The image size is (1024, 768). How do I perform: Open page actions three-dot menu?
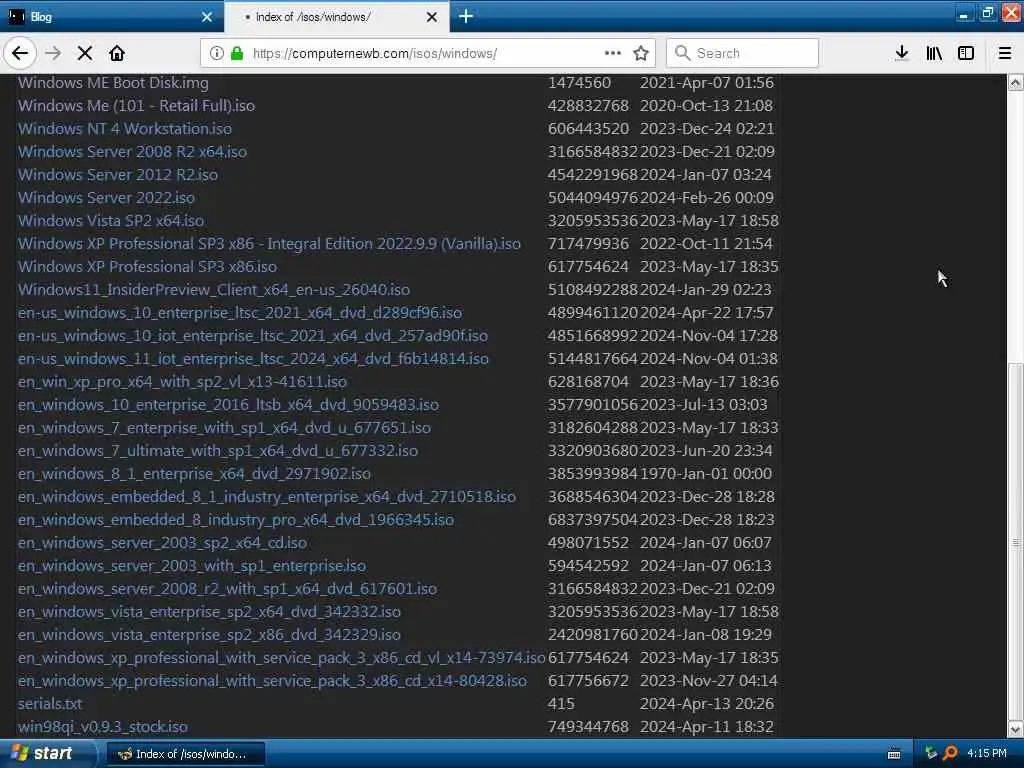tap(613, 53)
